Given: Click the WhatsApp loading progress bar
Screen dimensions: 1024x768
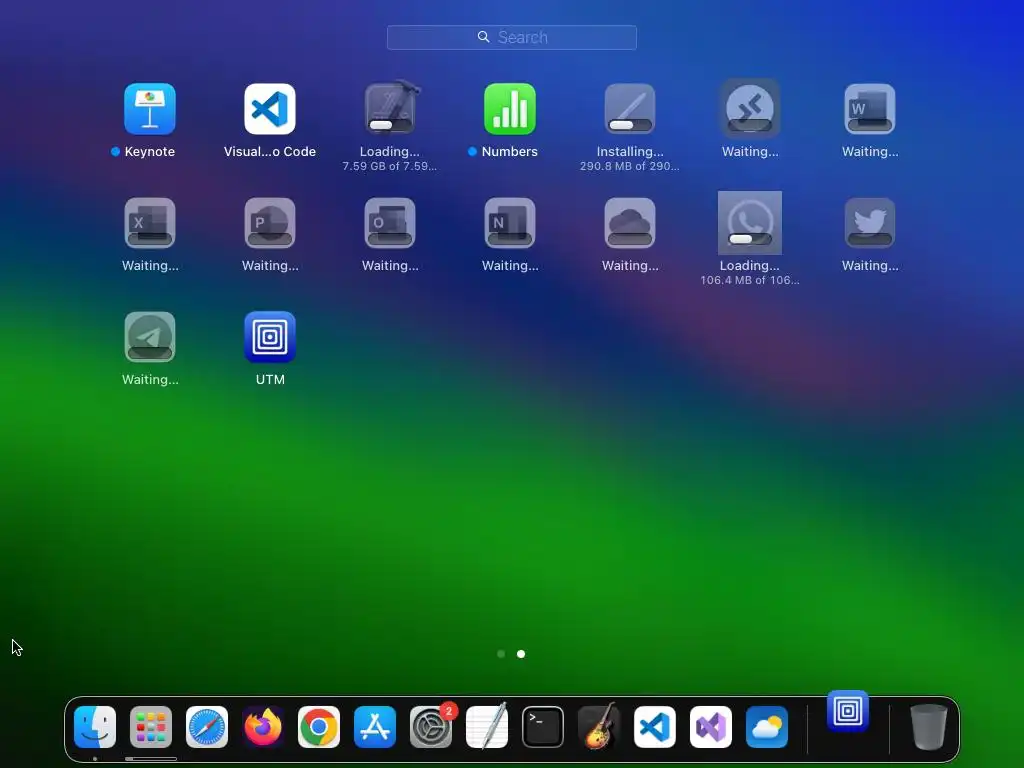Looking at the screenshot, I should (750, 239).
